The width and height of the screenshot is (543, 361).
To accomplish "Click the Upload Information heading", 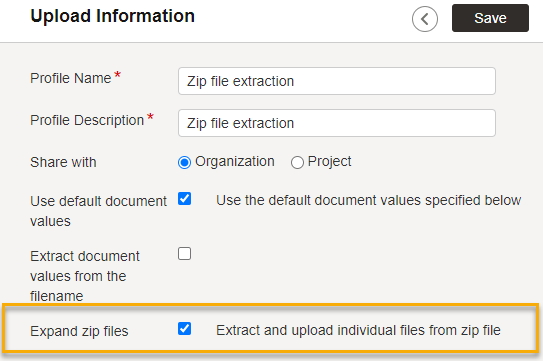I will coord(113,16).
